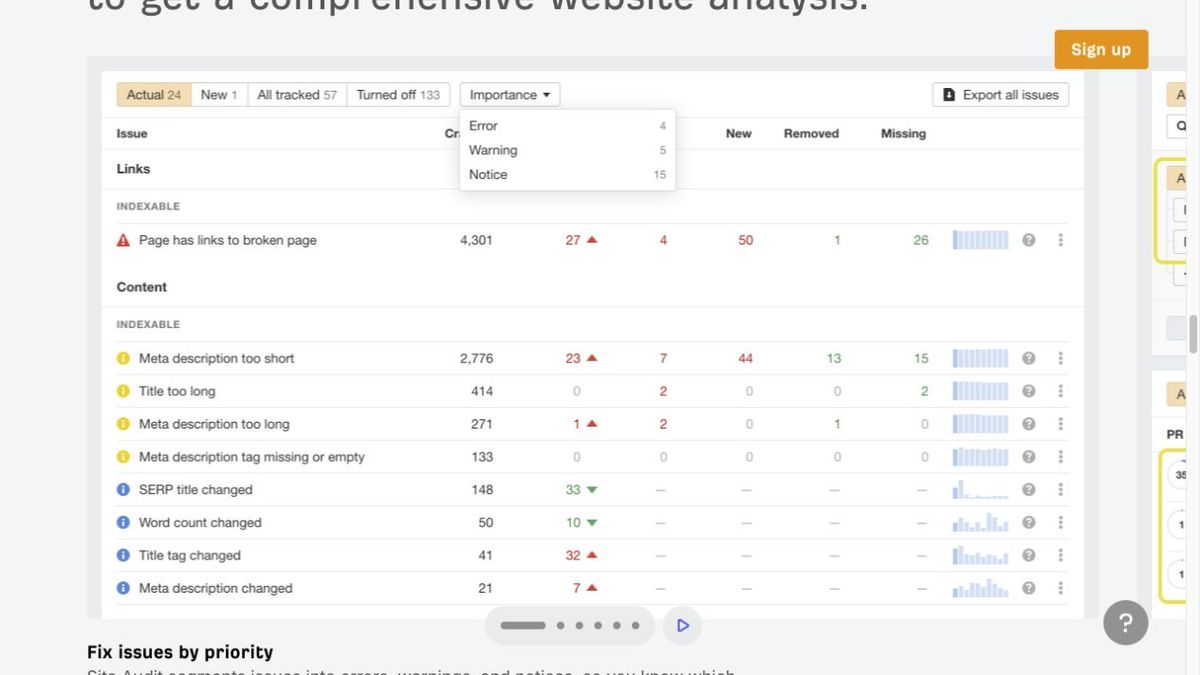Open kebab menu for Title too long
The image size is (1200, 675).
pyautogui.click(x=1060, y=391)
